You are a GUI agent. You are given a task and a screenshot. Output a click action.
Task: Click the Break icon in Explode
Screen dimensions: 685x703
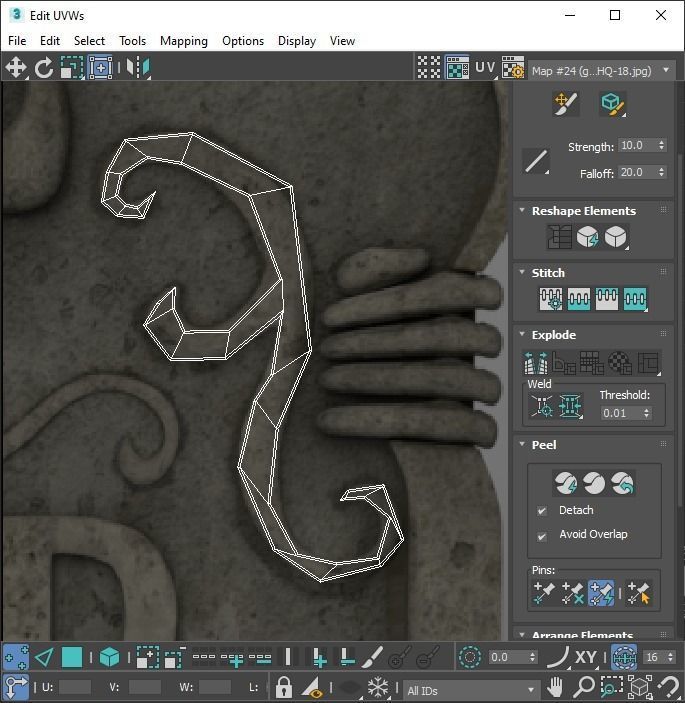(536, 363)
